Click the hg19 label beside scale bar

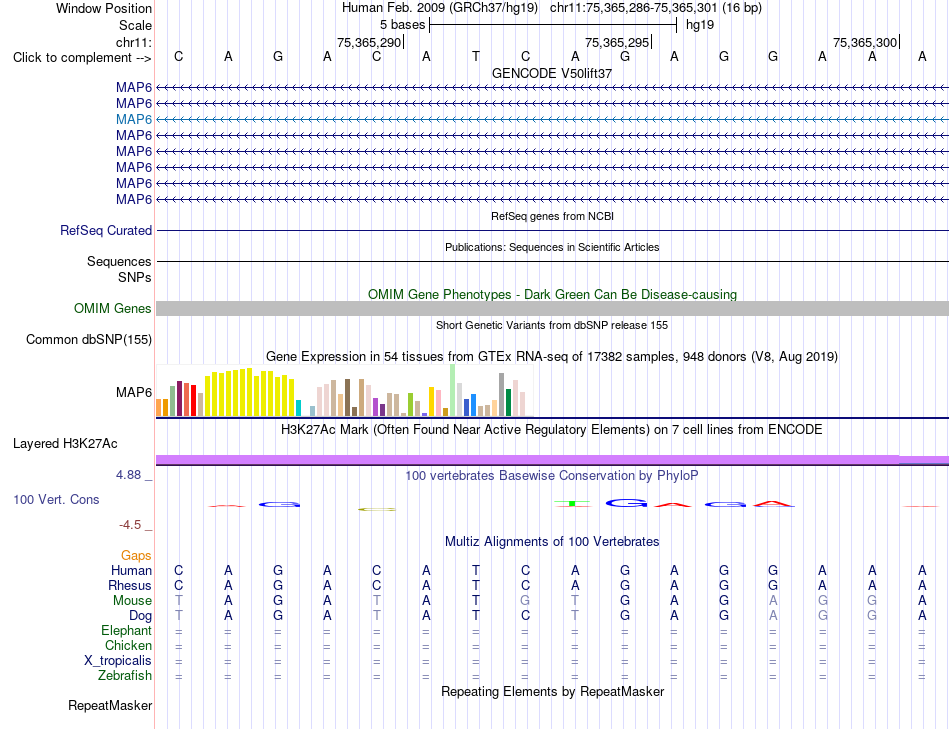pyautogui.click(x=700, y=25)
